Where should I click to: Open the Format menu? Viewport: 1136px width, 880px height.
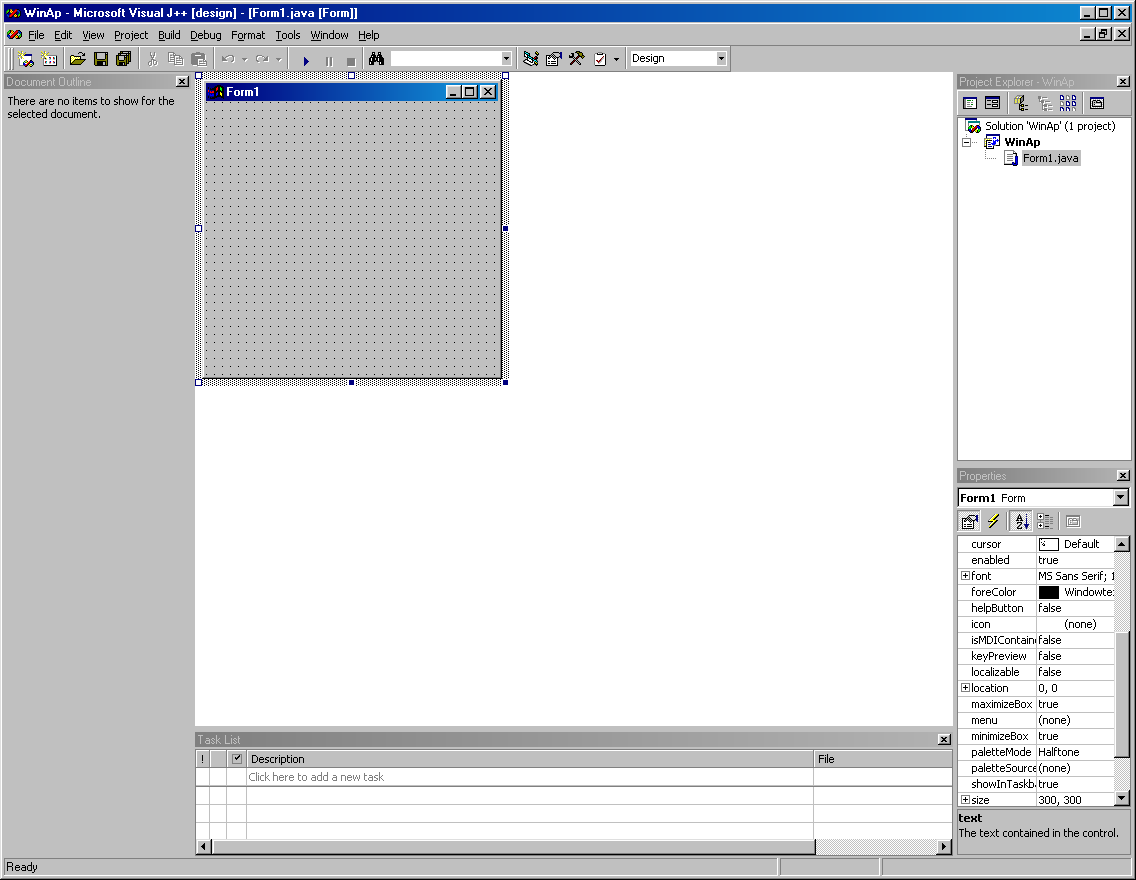(248, 35)
